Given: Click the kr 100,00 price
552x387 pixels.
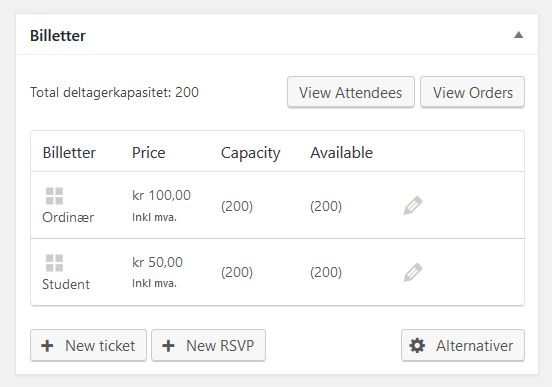Looking at the screenshot, I should click(x=161, y=195).
